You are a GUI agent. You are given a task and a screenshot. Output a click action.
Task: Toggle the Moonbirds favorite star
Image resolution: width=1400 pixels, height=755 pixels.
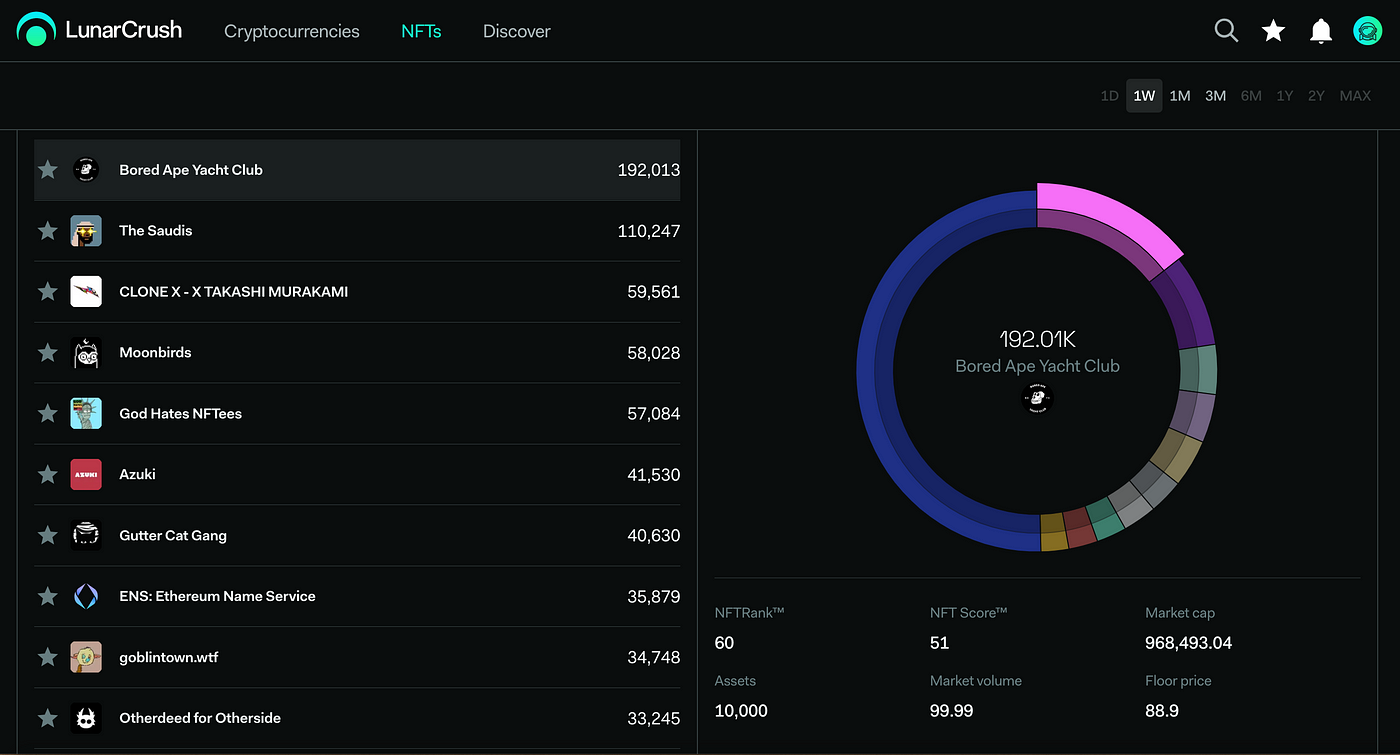pyautogui.click(x=47, y=352)
